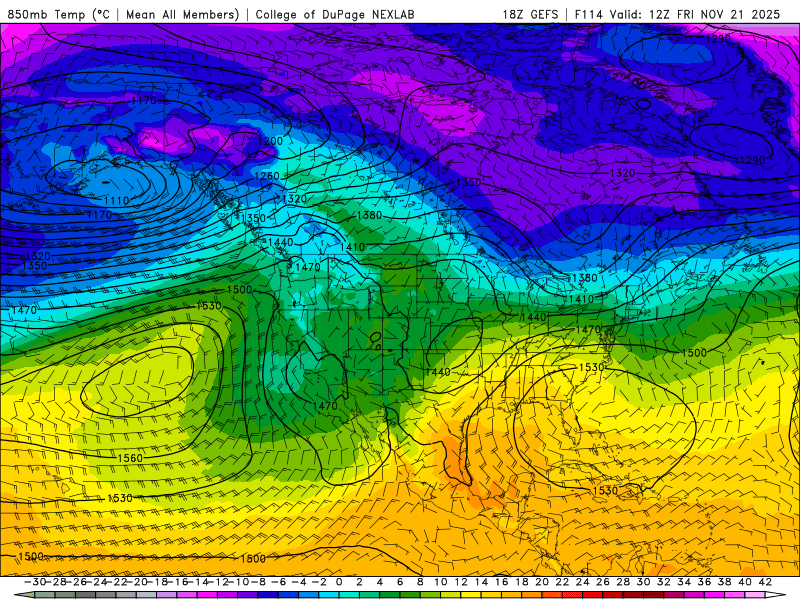
Task: Click the 20 value on the color scale
Action: point(542,582)
